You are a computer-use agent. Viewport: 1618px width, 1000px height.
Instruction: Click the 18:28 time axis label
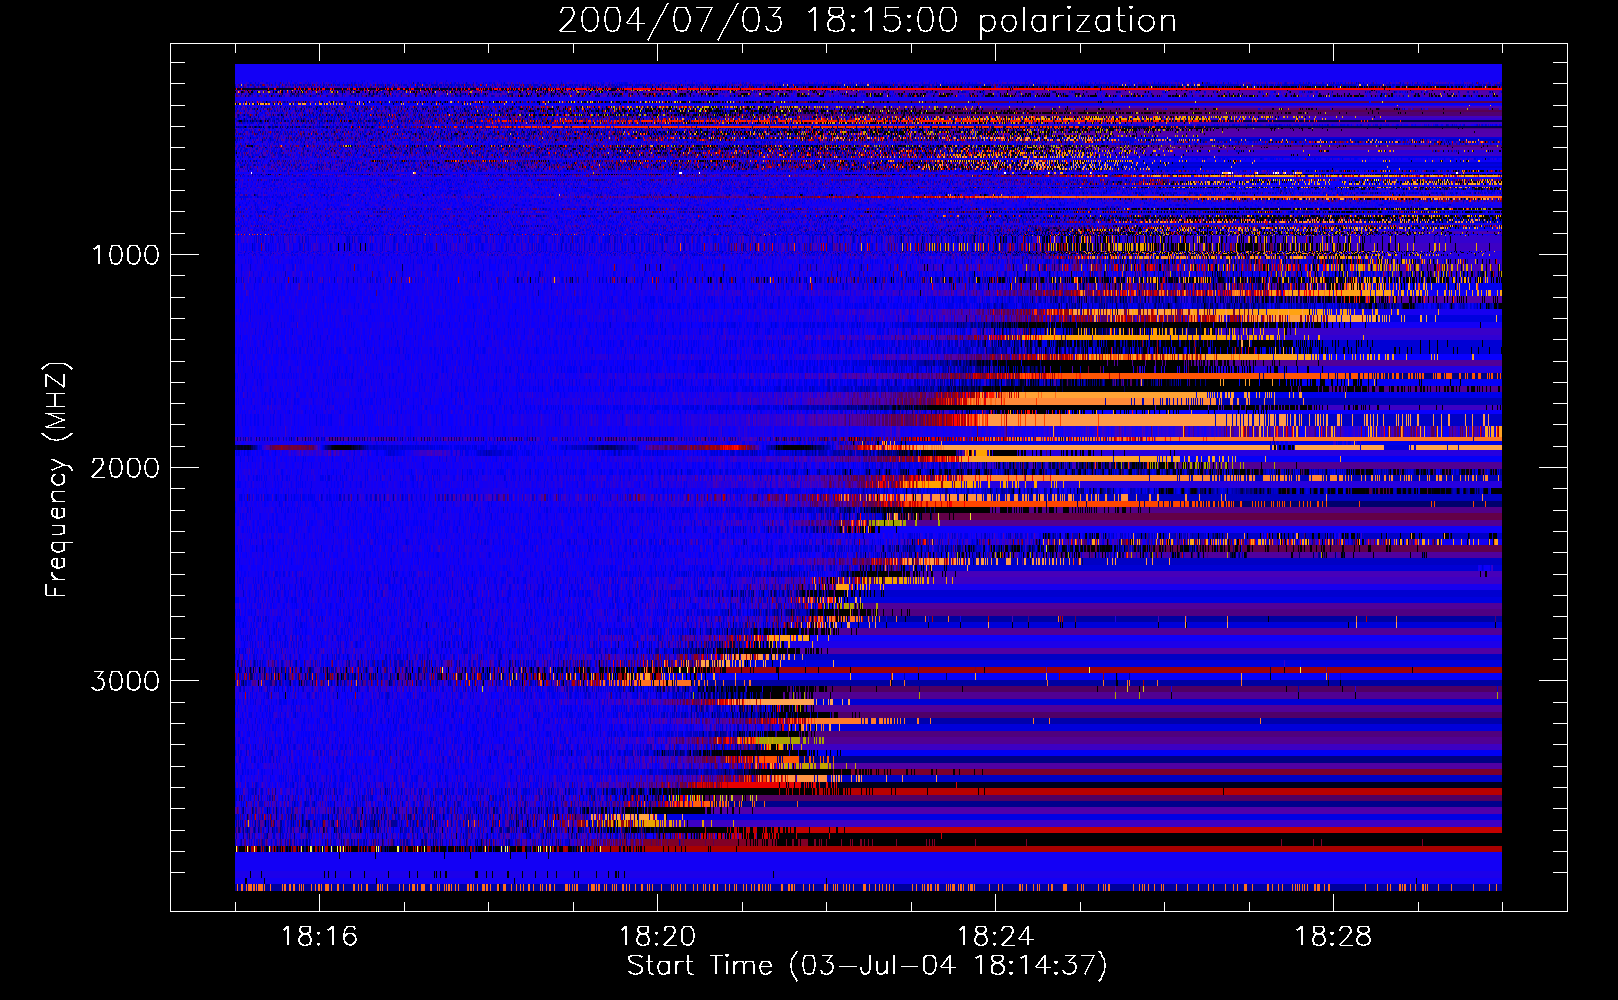click(1333, 936)
